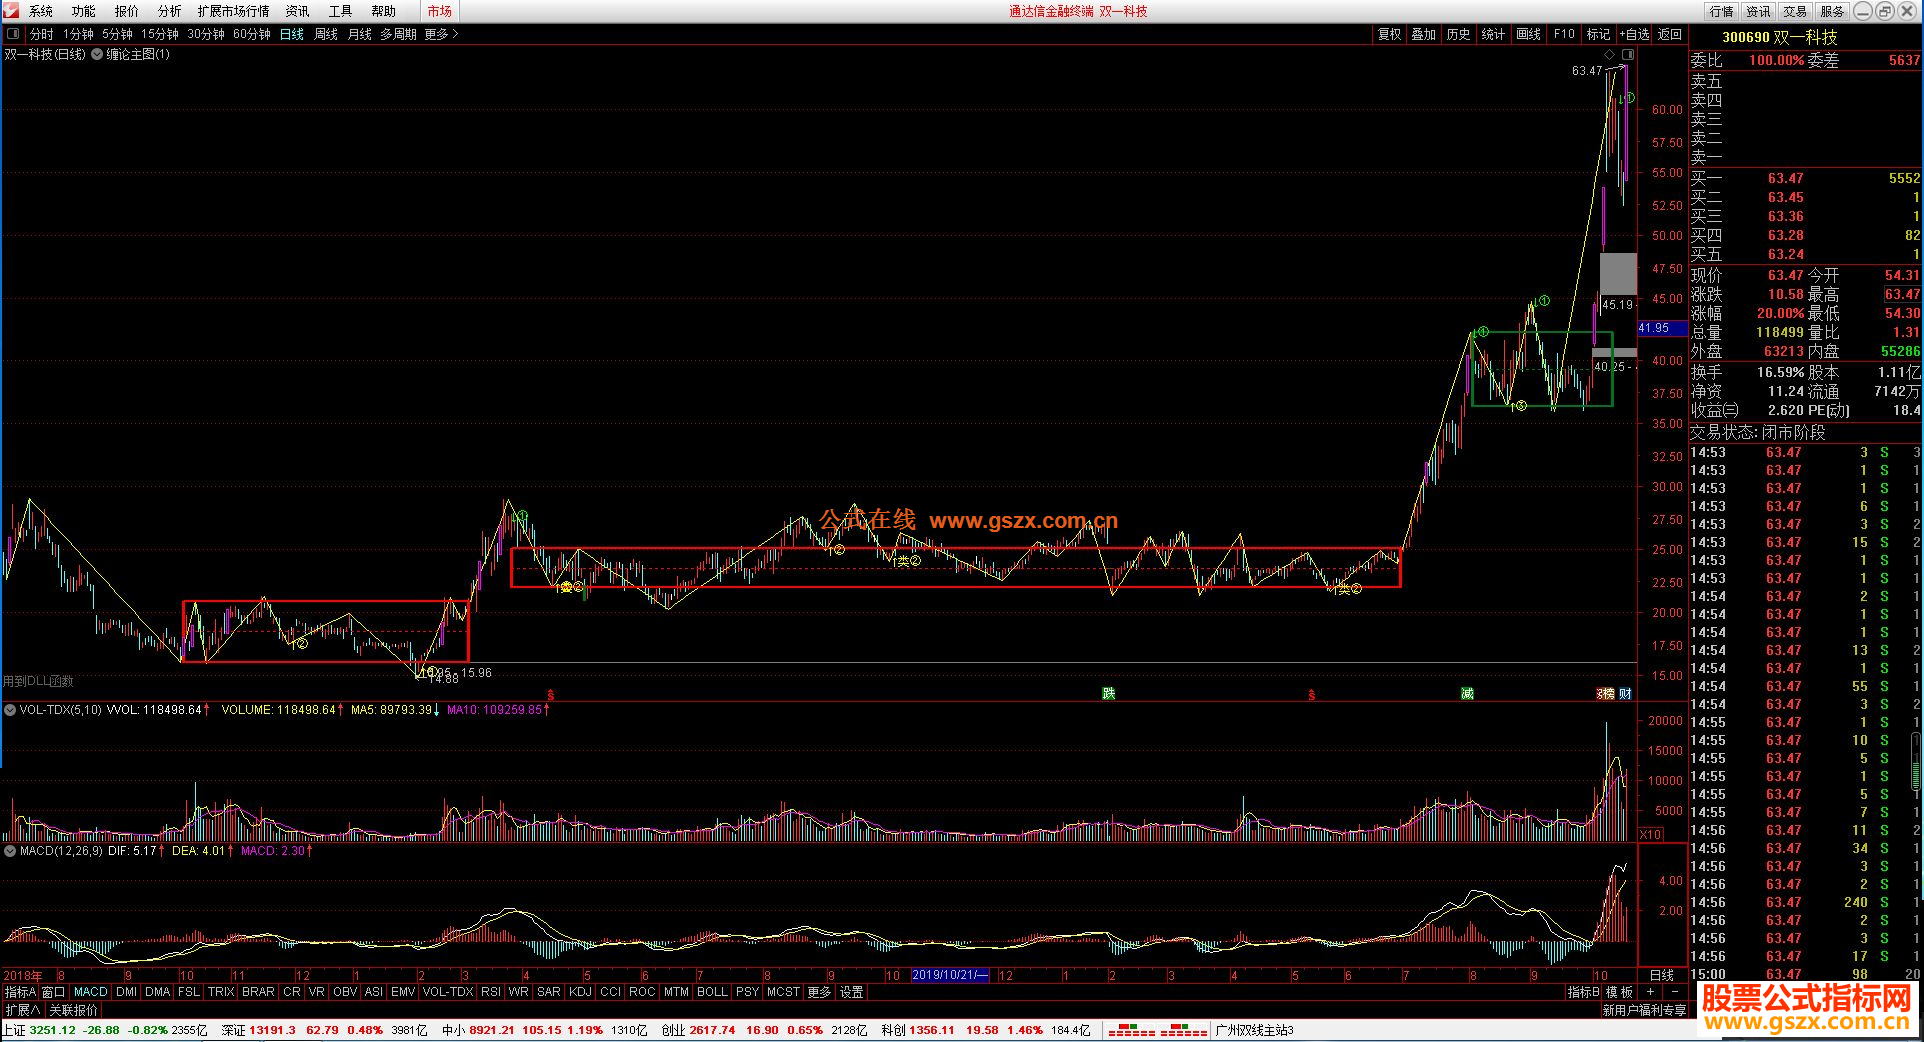Click the 日线 label on the time axis

pos(1661,975)
